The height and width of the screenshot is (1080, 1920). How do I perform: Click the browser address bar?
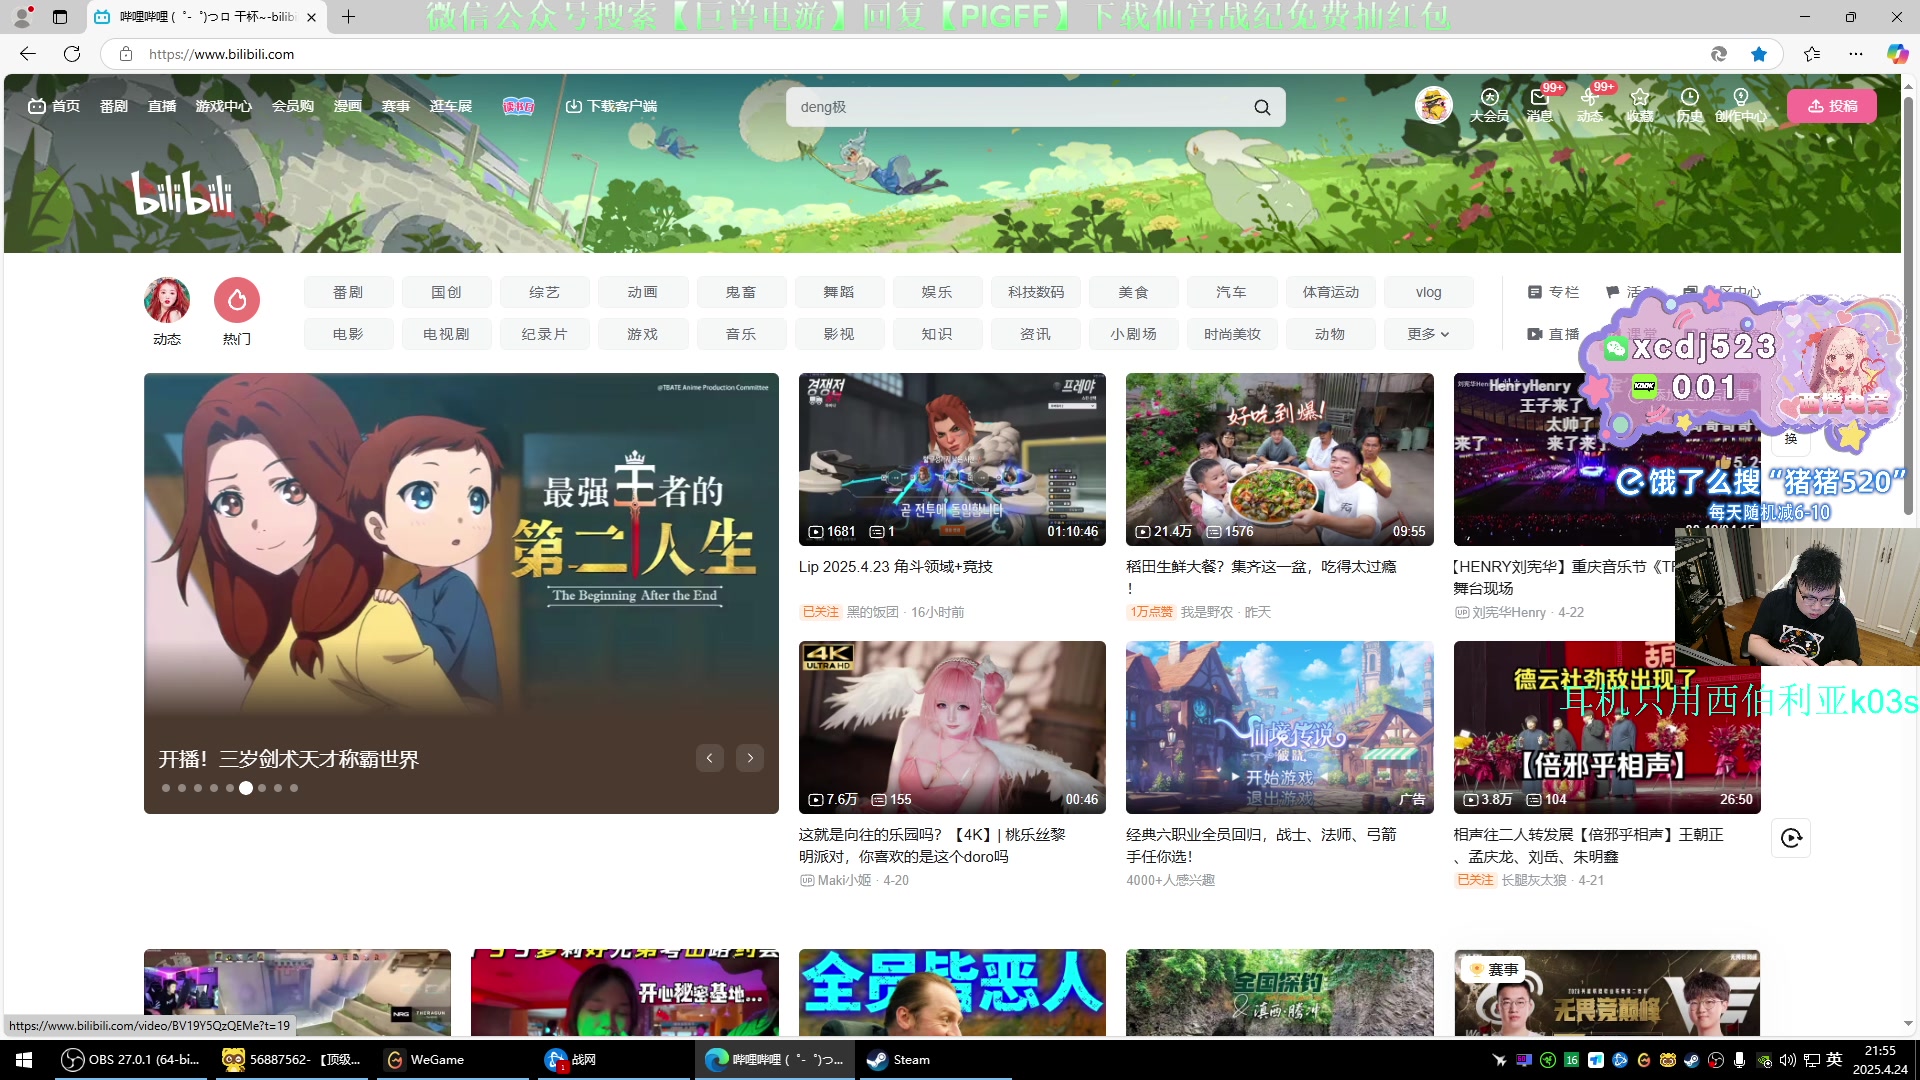(900, 54)
